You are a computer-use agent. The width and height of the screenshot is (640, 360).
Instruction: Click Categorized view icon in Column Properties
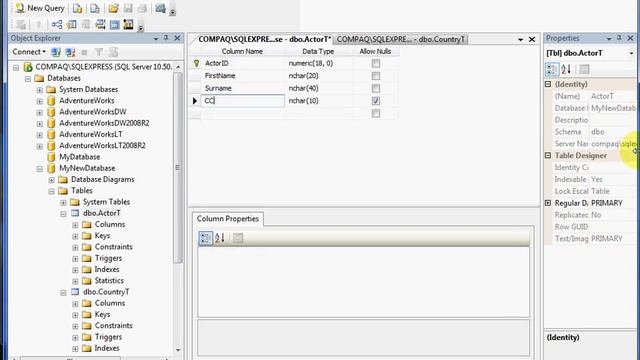(x=205, y=238)
